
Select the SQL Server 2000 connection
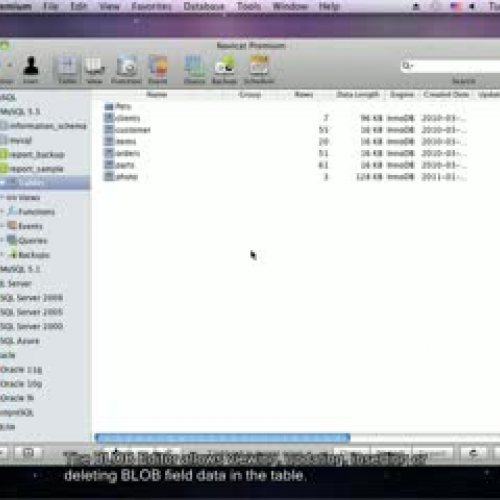pyautogui.click(x=31, y=326)
